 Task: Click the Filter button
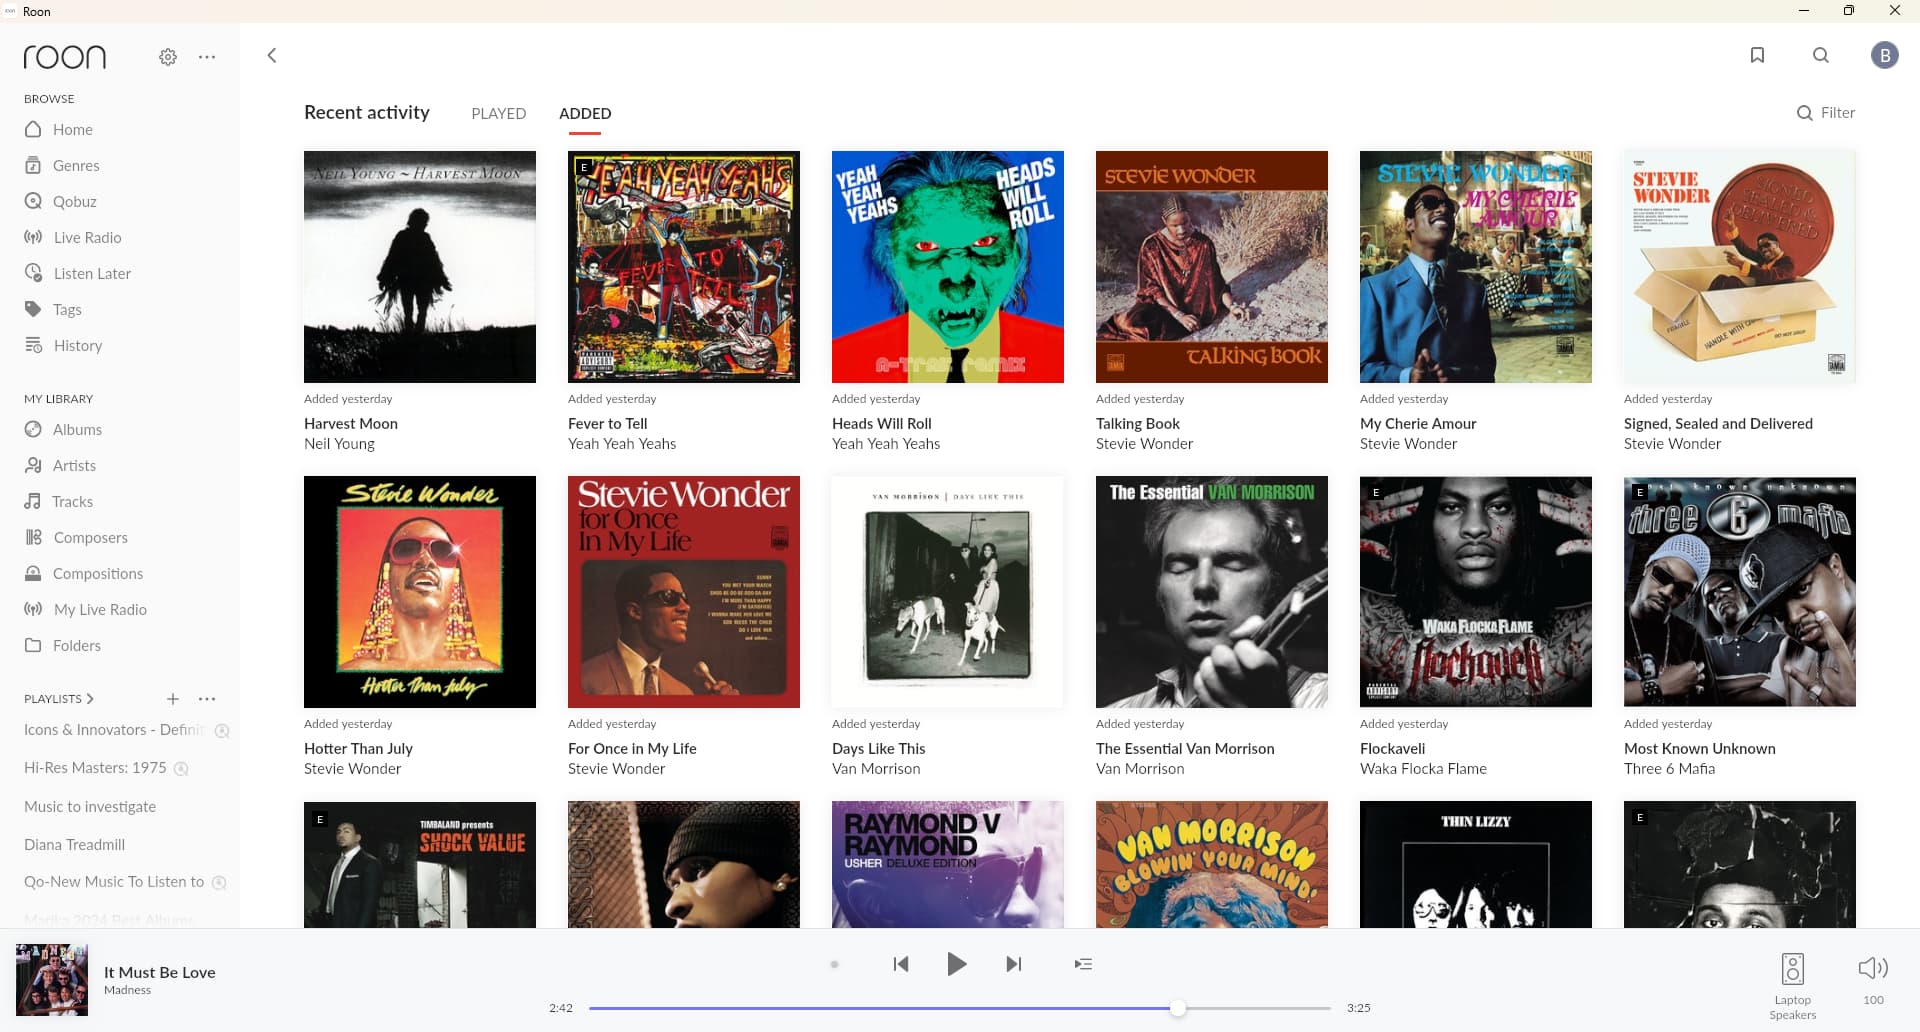[1826, 113]
